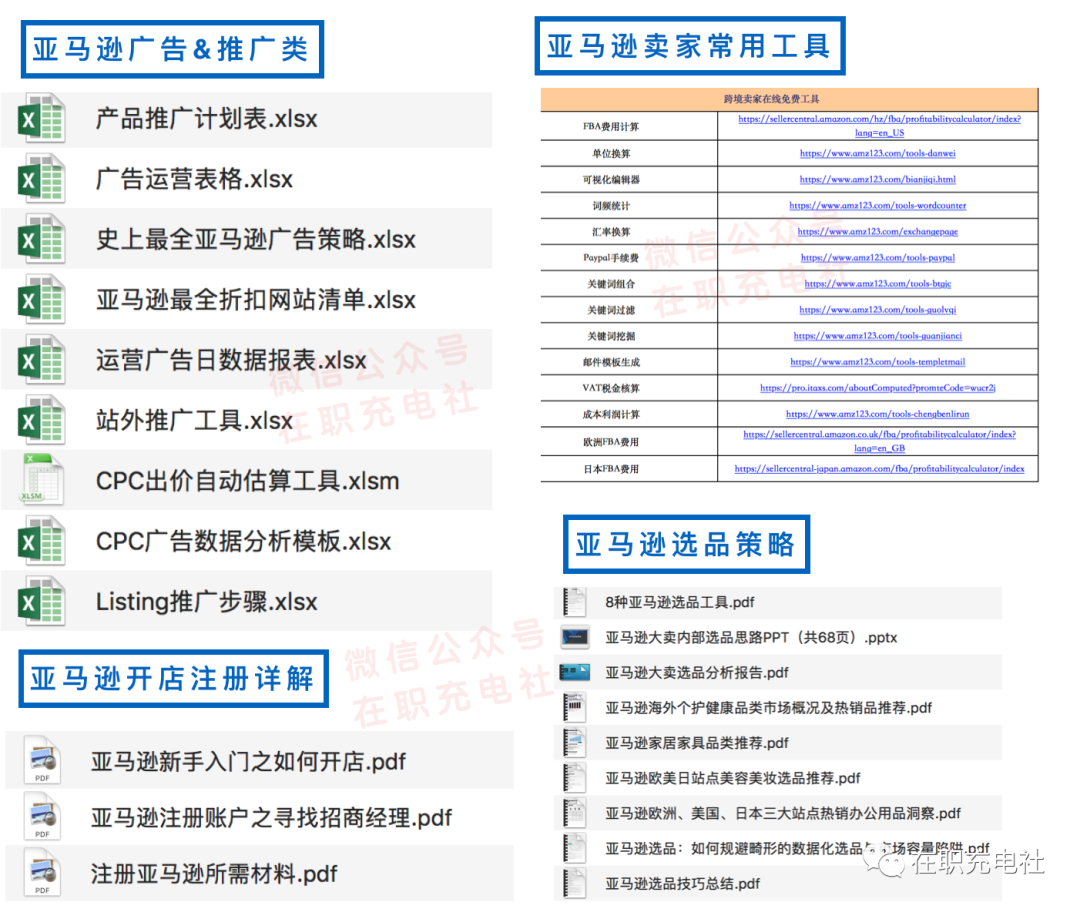Click the PDF icon for 亚马逊新手入门之如何开店.pdf
Screen dimensions: 1080x909
tap(42, 760)
